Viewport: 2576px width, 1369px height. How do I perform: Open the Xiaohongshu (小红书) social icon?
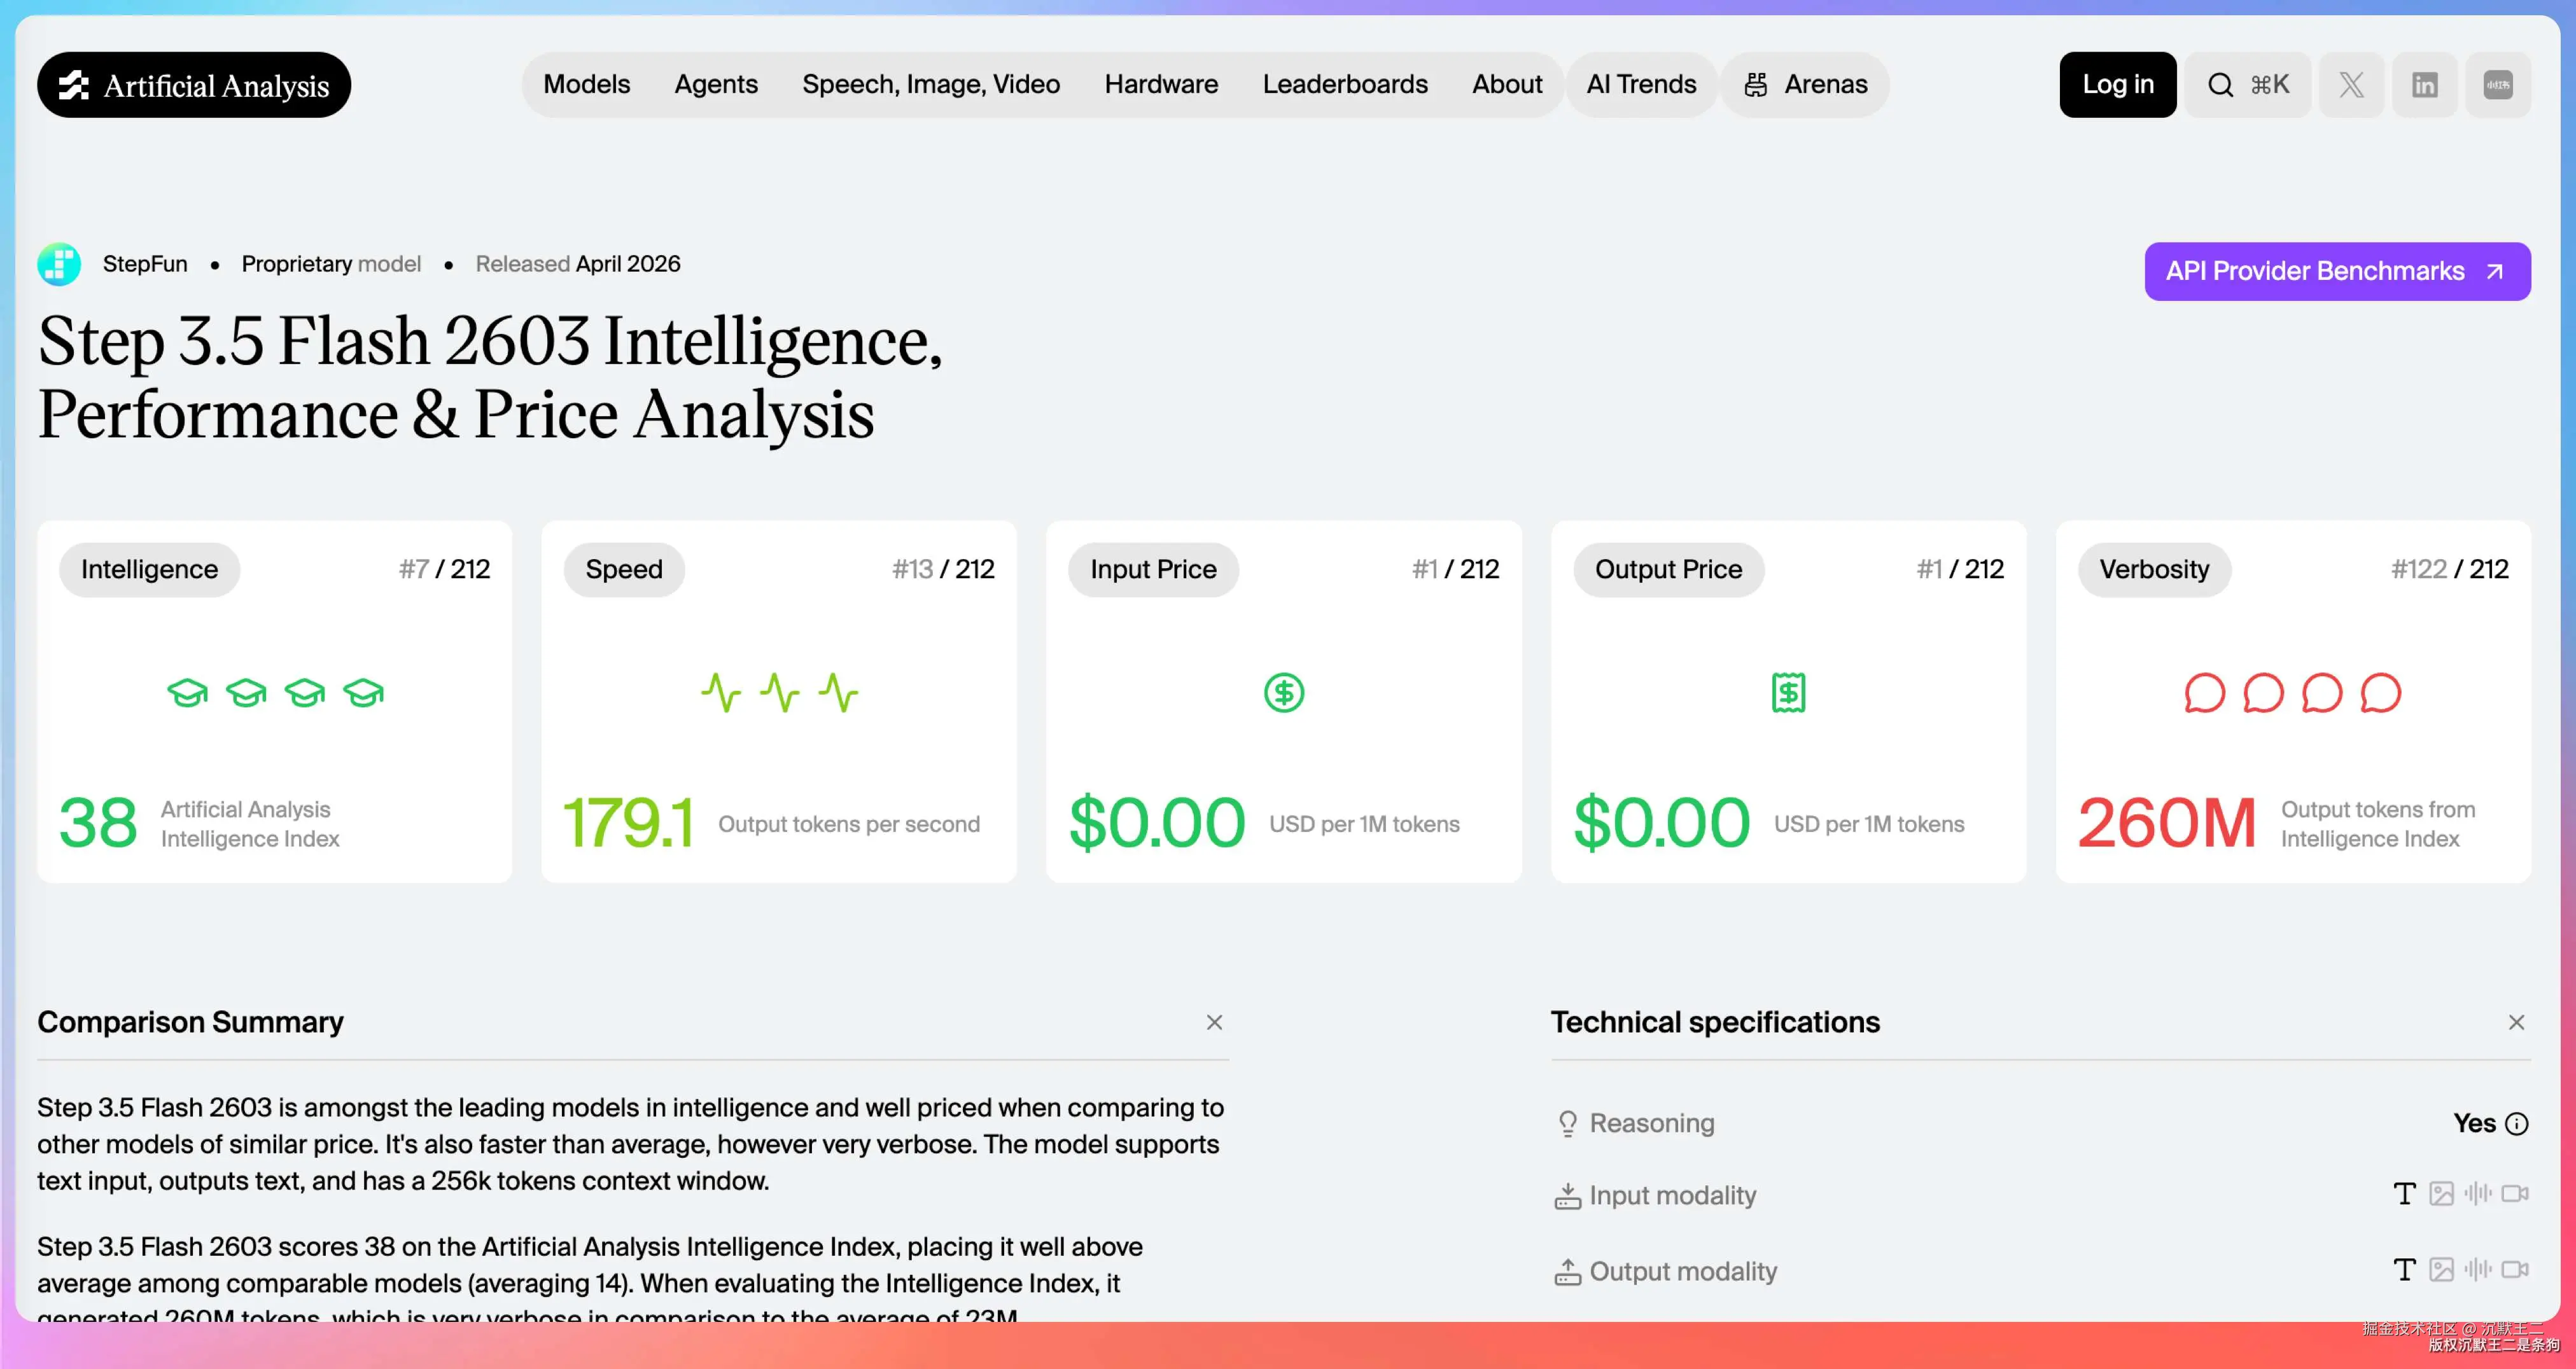[x=2498, y=85]
